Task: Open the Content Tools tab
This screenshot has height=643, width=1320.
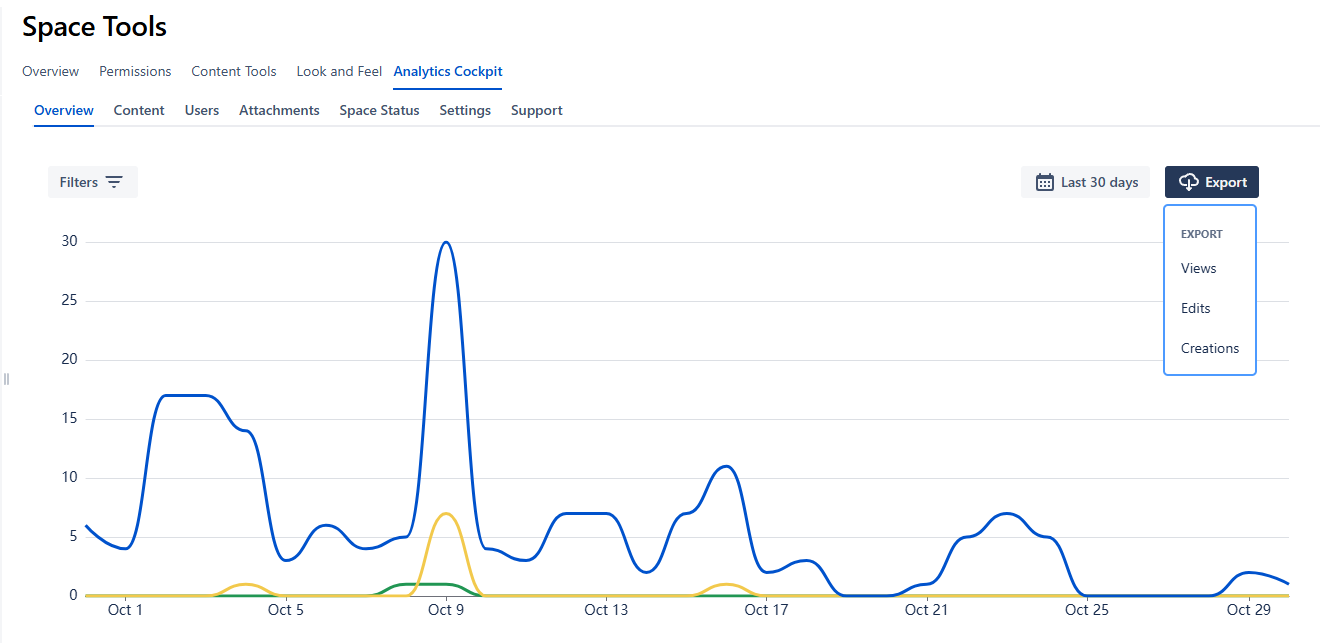Action: (x=234, y=71)
